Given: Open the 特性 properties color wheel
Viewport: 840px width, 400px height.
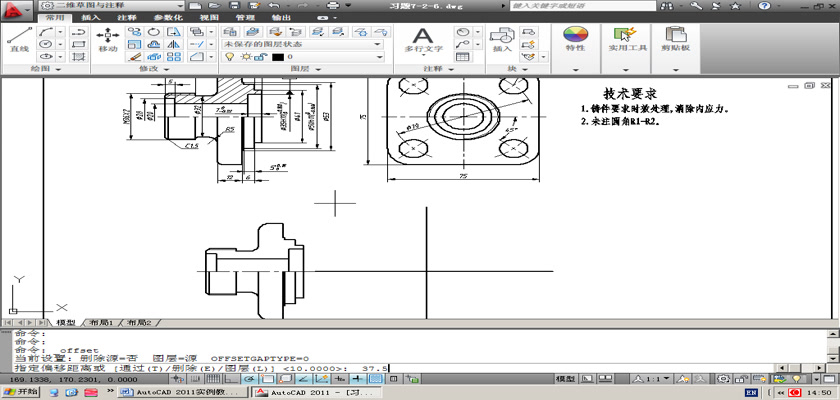Looking at the screenshot, I should click(x=575, y=37).
